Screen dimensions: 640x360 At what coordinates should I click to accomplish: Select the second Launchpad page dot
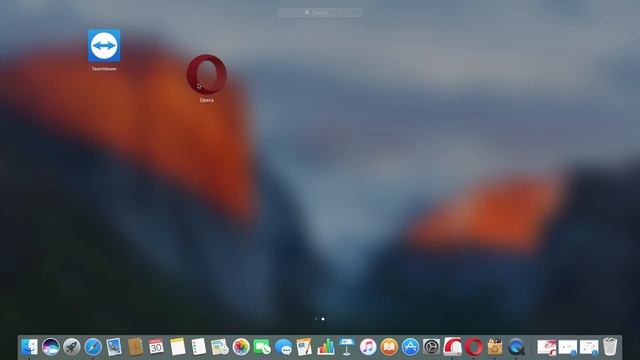pyautogui.click(x=323, y=319)
